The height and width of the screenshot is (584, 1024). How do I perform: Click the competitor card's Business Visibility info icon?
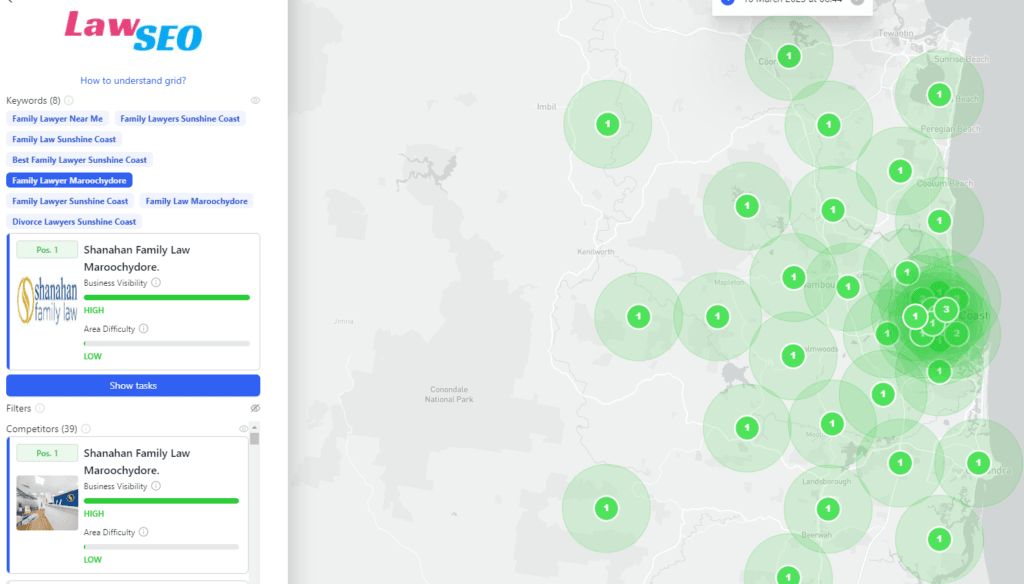156,487
